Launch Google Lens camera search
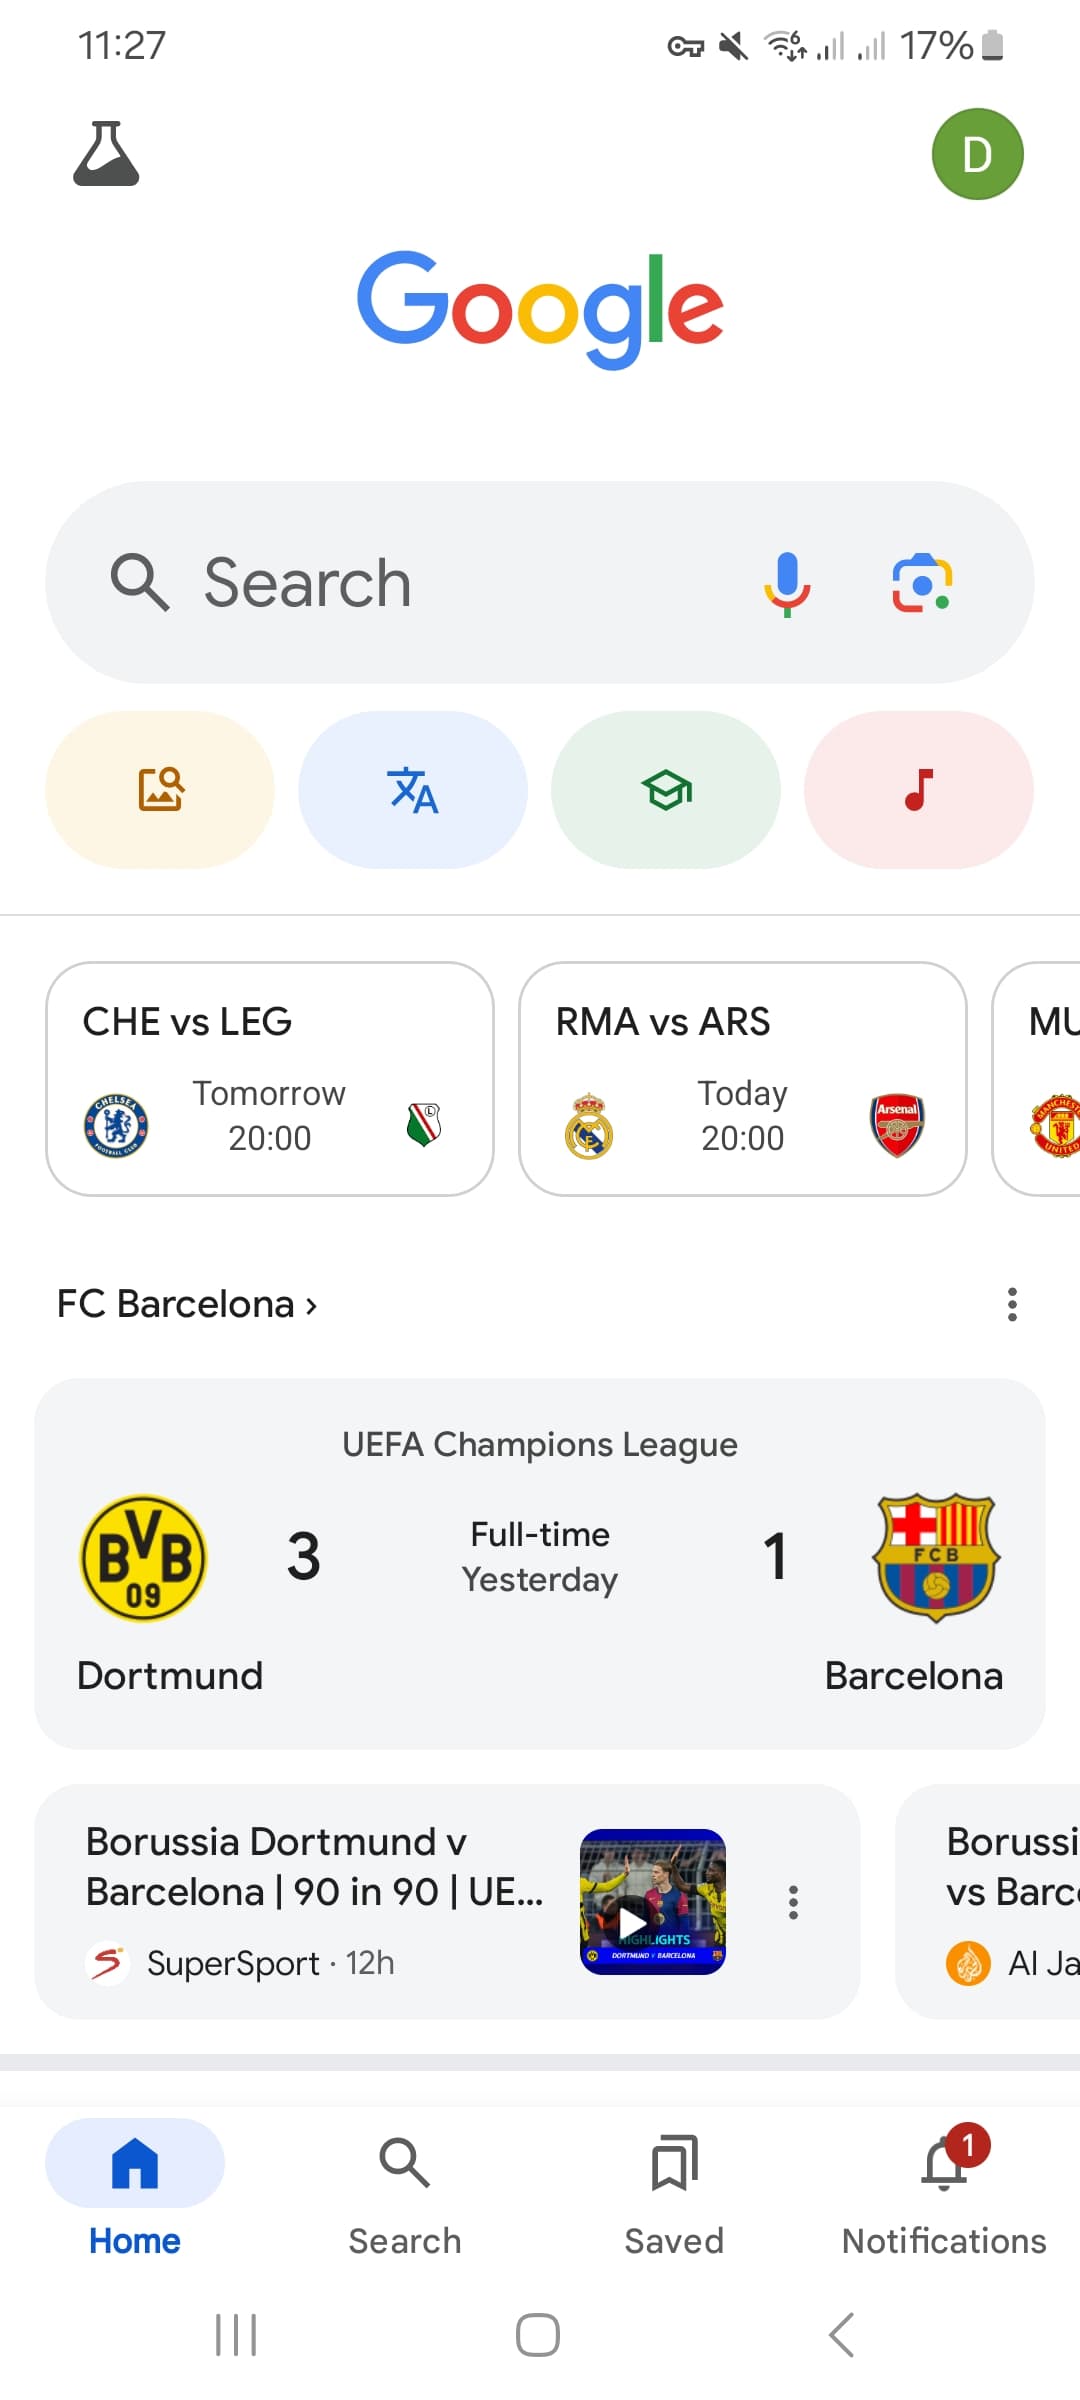 (922, 583)
